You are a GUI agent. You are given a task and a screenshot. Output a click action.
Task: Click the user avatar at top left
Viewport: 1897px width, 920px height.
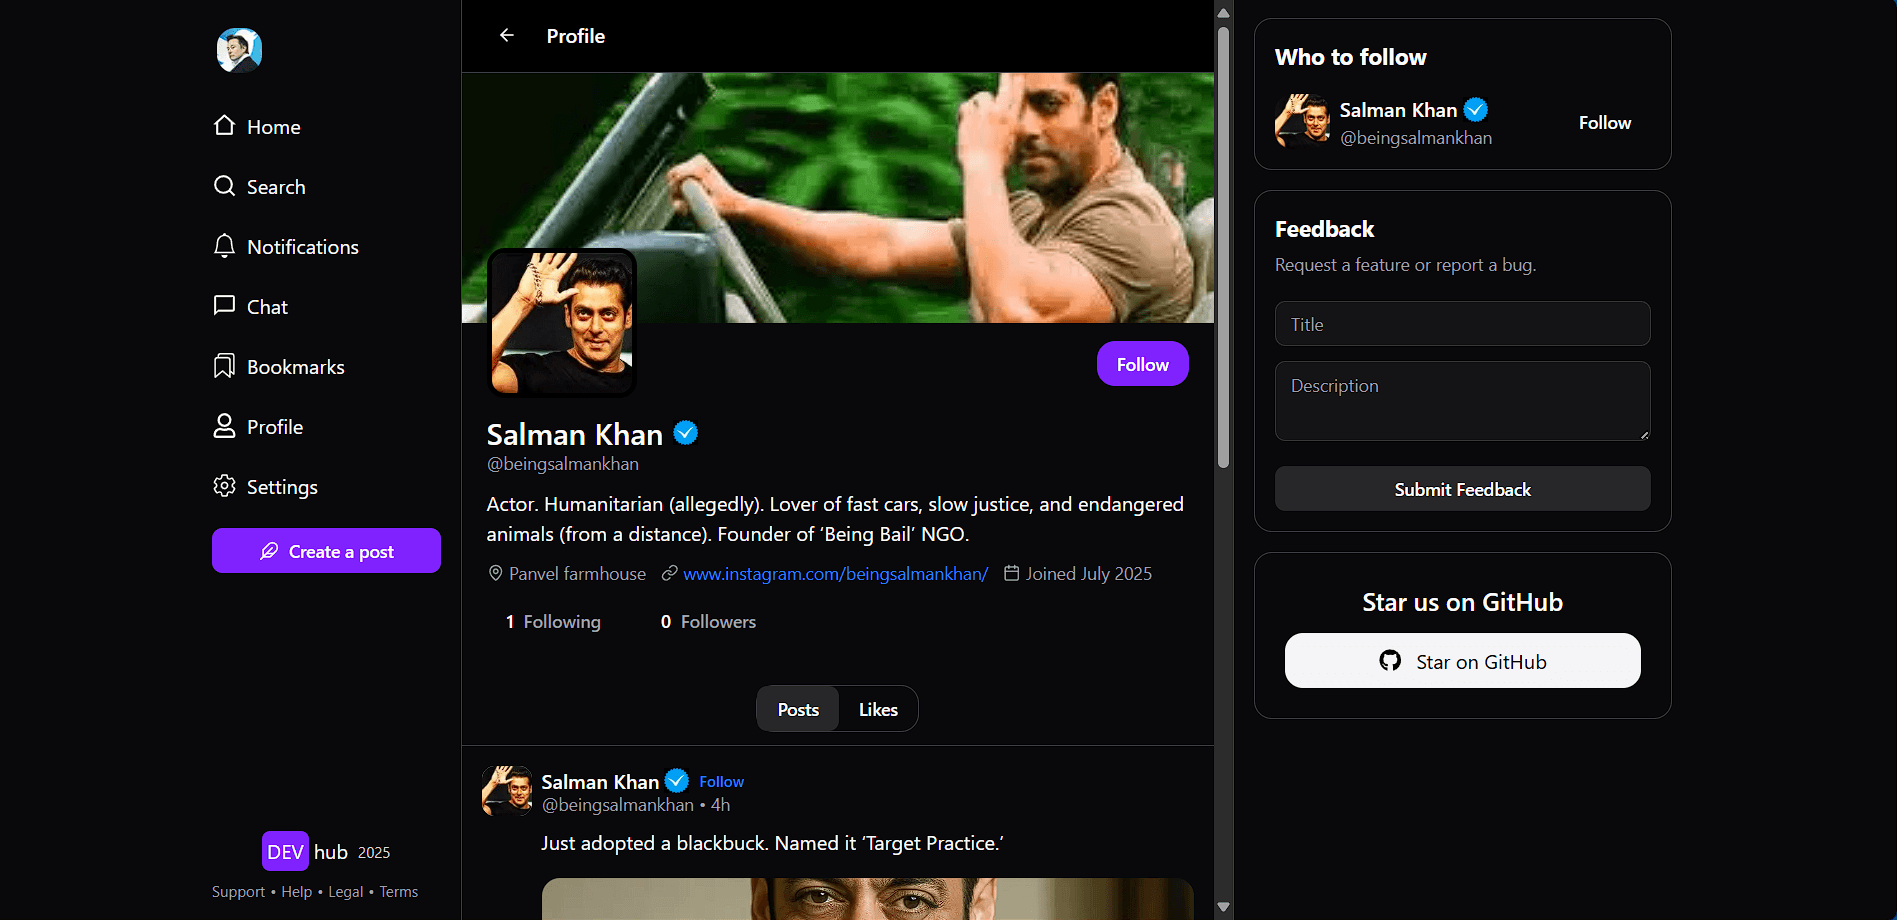[239, 50]
